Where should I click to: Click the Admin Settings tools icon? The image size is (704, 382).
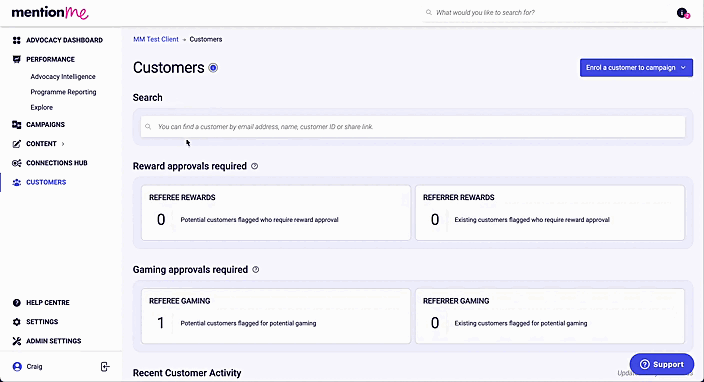(x=17, y=341)
